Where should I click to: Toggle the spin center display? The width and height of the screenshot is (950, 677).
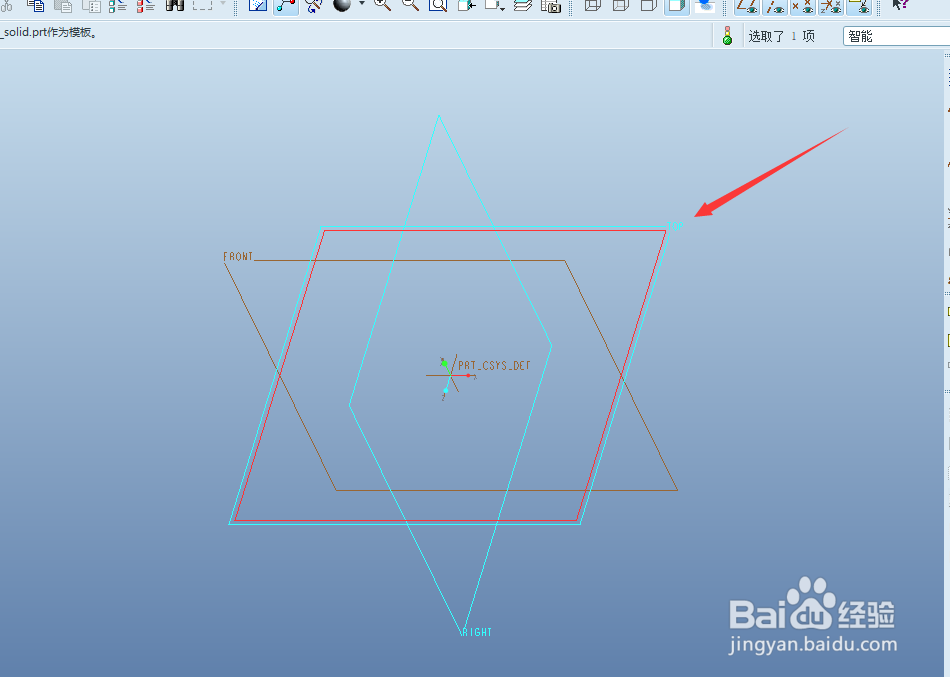[286, 5]
